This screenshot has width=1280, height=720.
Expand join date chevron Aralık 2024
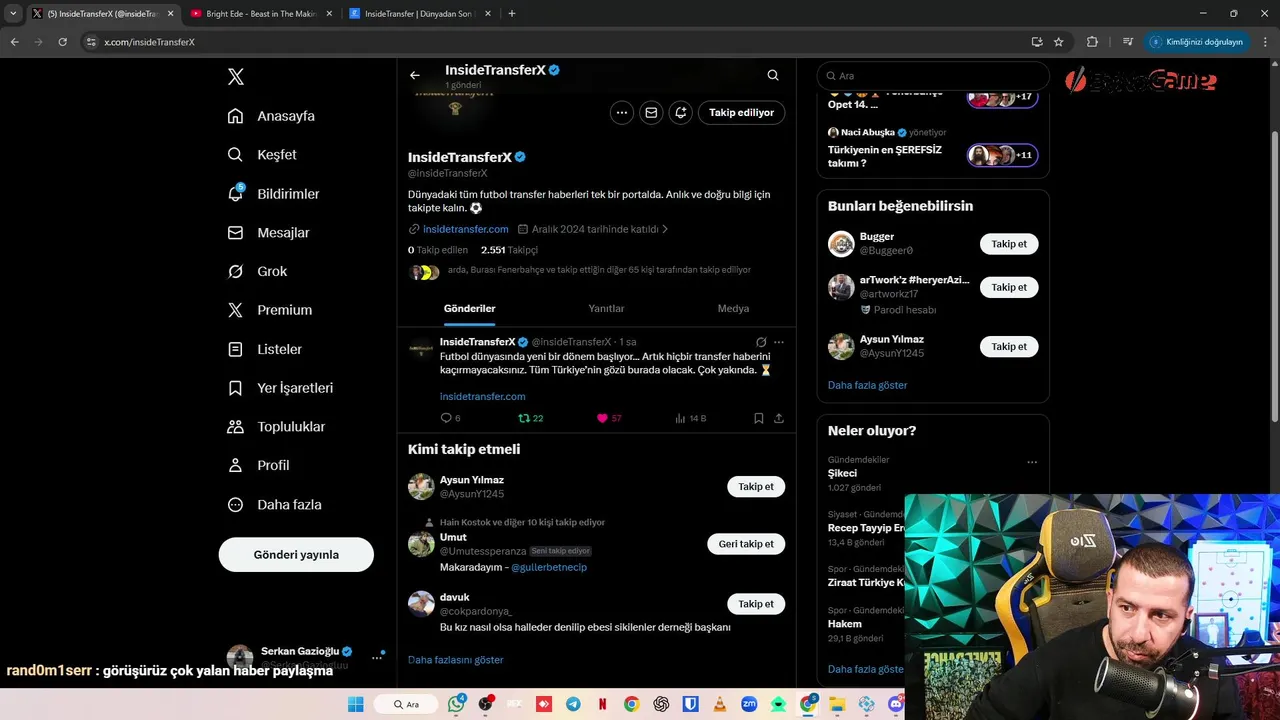point(665,229)
